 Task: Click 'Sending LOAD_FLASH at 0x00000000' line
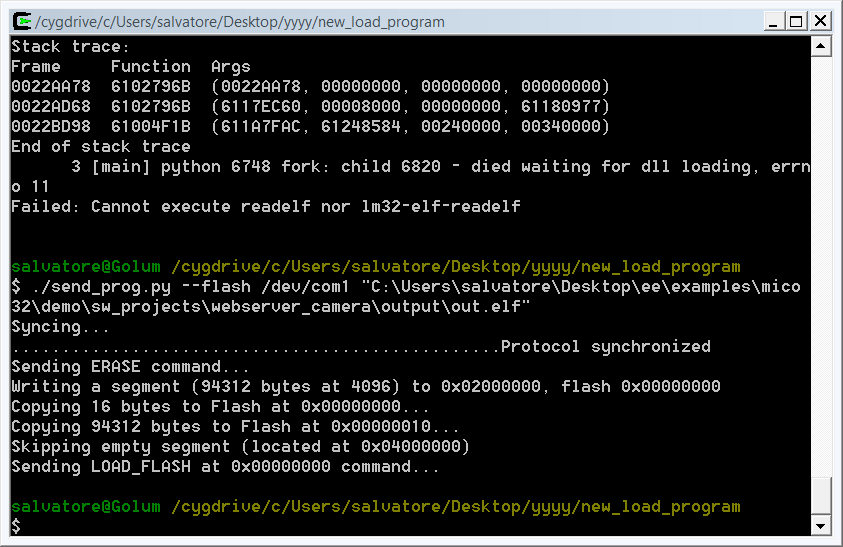225,466
